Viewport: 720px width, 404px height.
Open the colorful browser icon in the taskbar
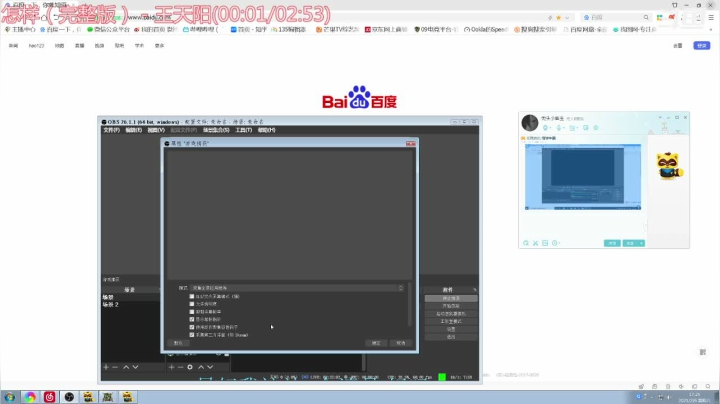pyautogui.click(x=30, y=397)
